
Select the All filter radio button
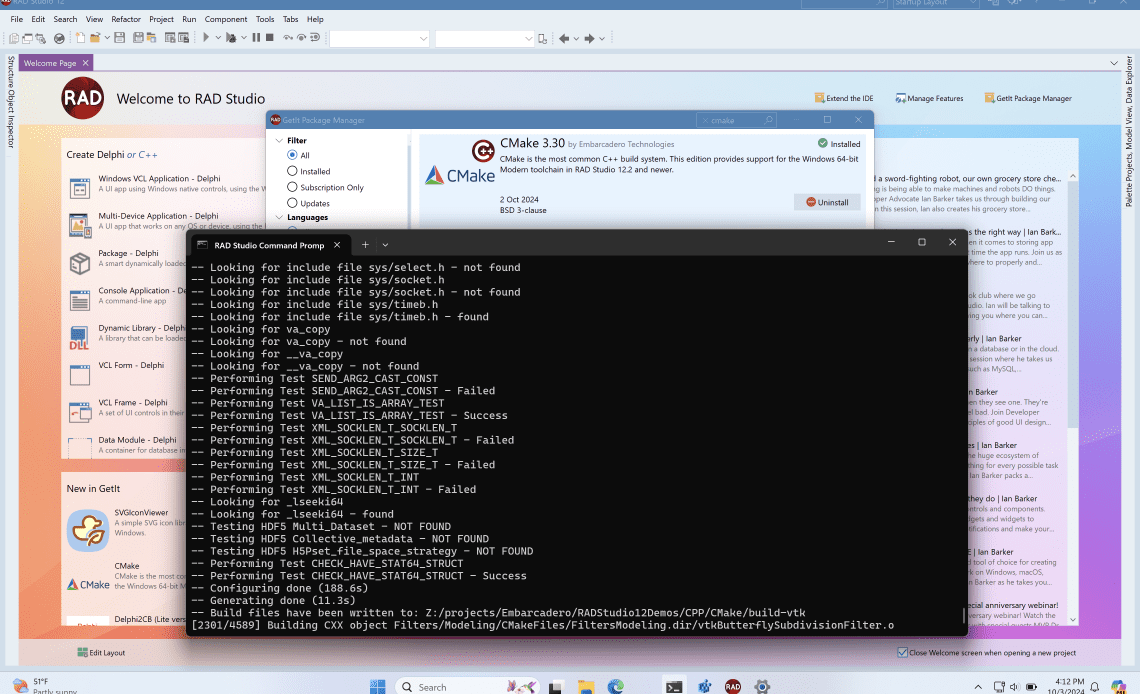[x=292, y=155]
